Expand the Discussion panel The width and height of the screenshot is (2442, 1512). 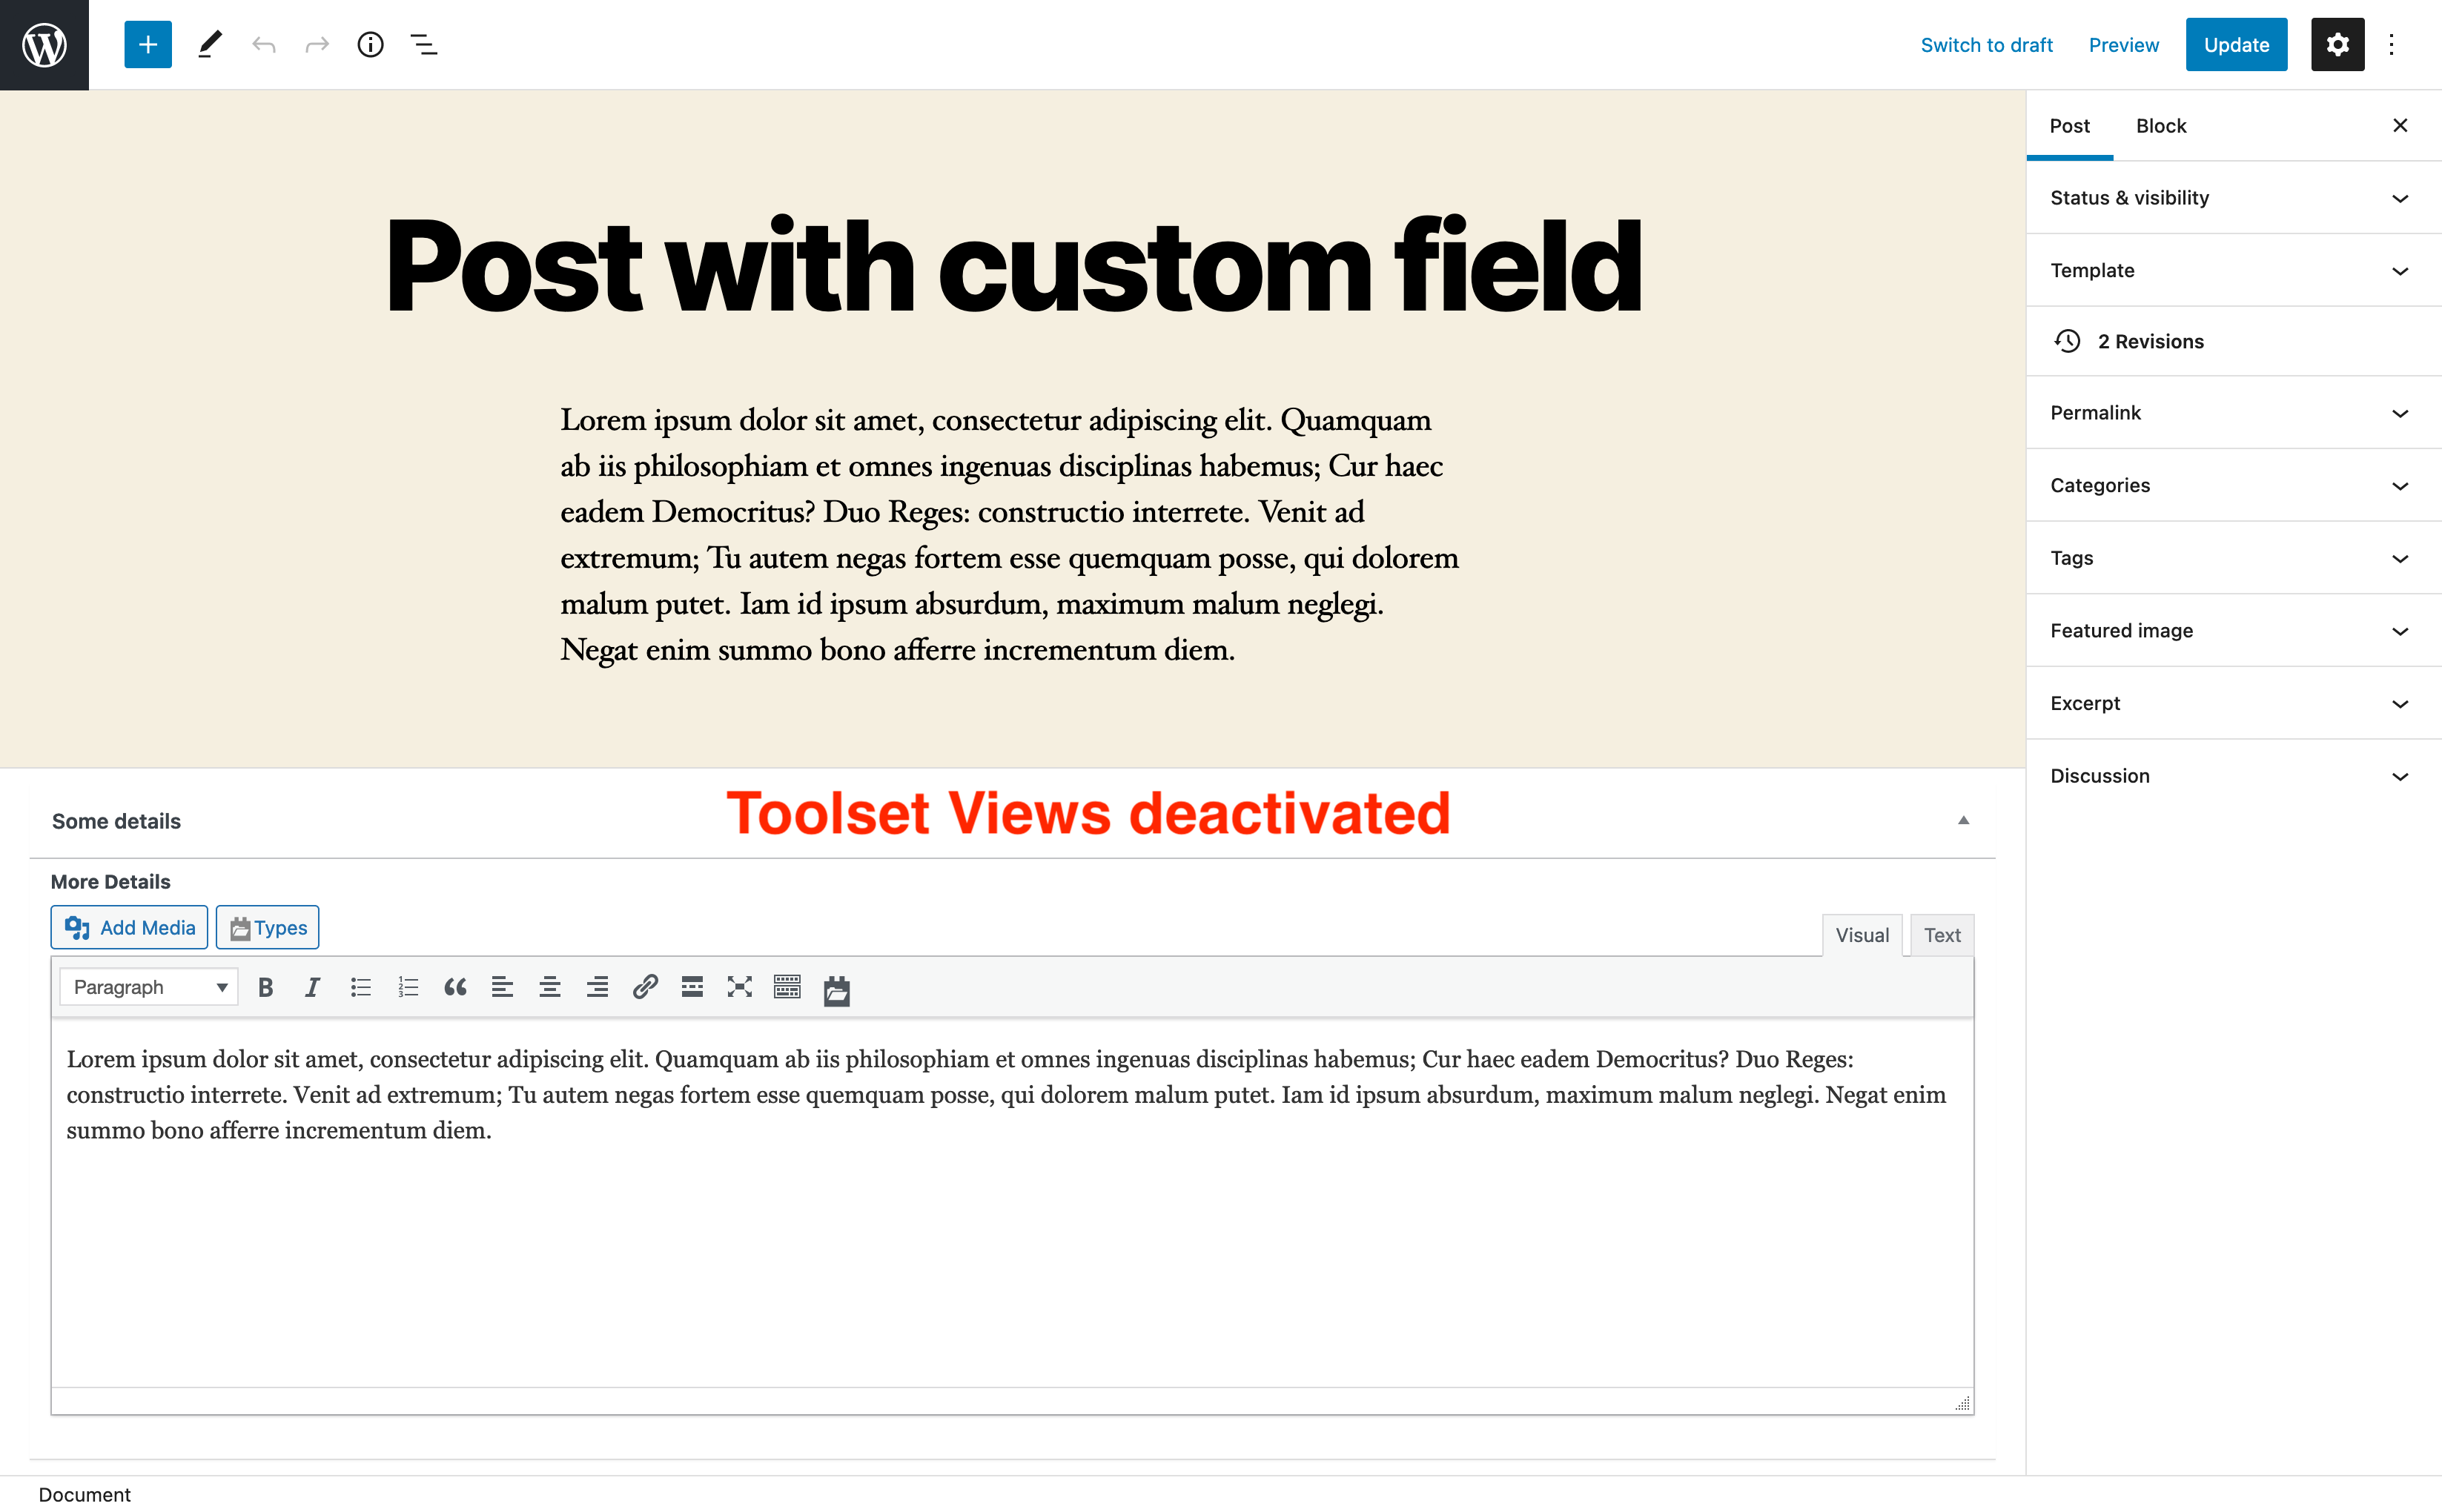tap(2234, 776)
